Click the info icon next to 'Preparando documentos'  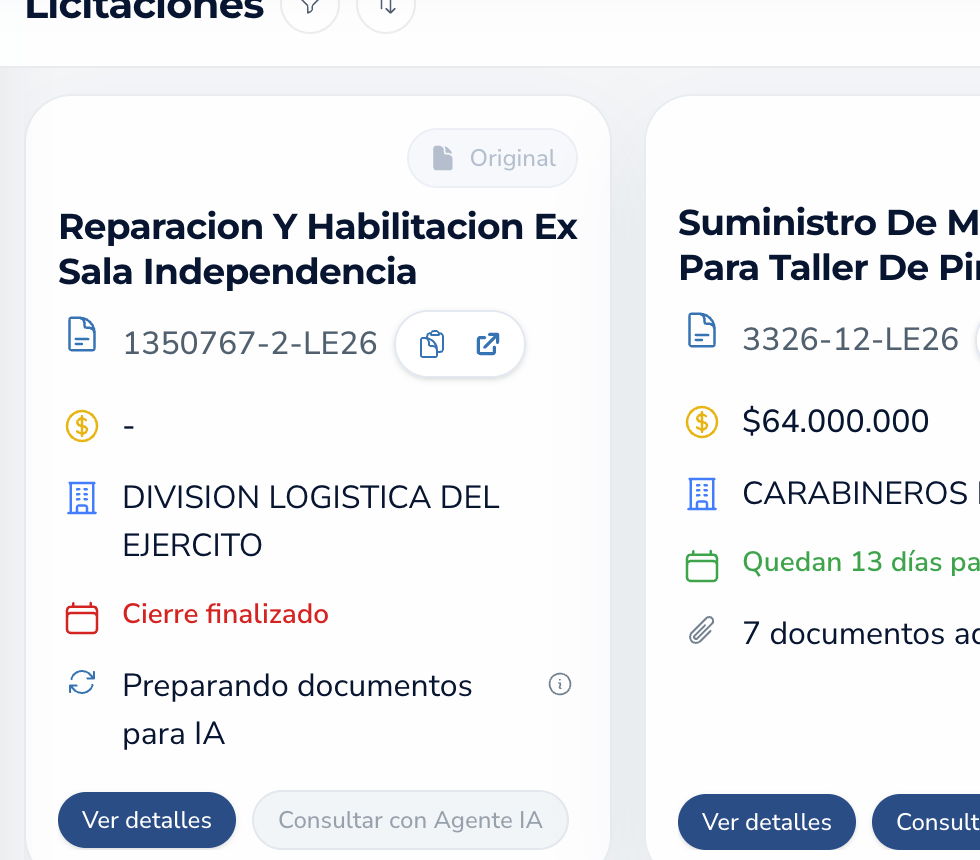point(561,684)
